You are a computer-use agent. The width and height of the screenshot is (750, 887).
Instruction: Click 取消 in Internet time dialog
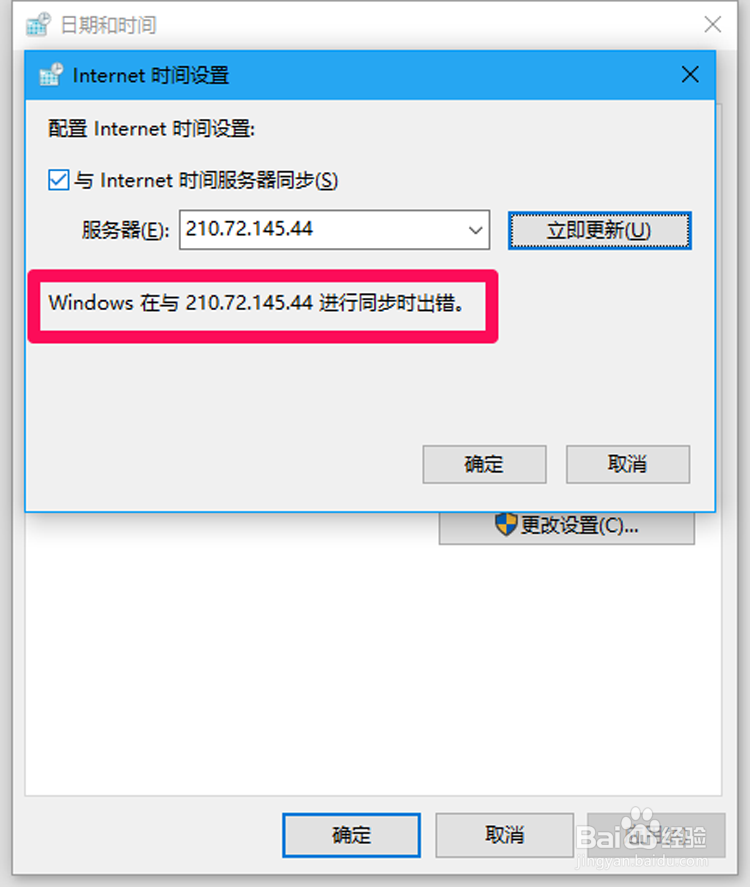628,464
